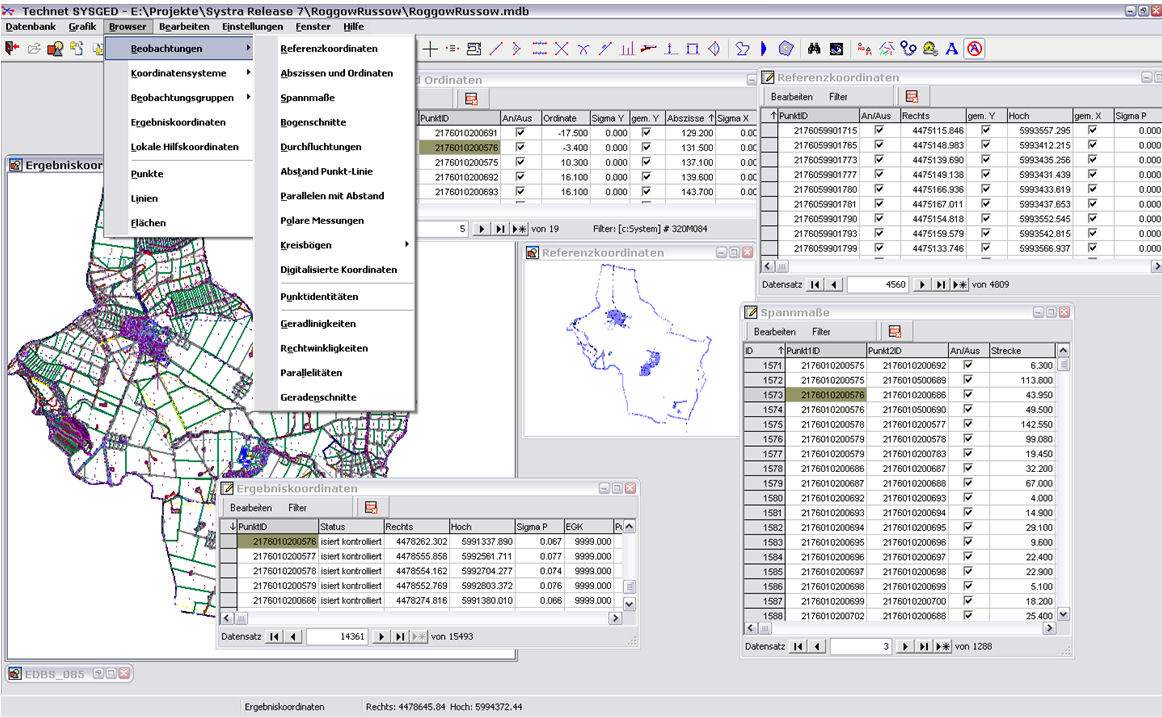Click the binoculars search icon in toolbar
1162x717 pixels.
click(x=814, y=48)
